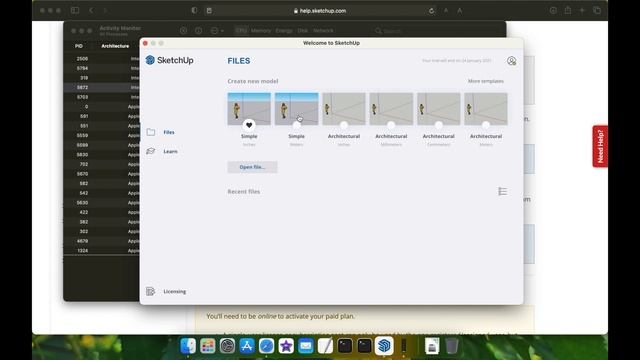Click More templates link
This screenshot has height=360, width=640.
coord(486,81)
